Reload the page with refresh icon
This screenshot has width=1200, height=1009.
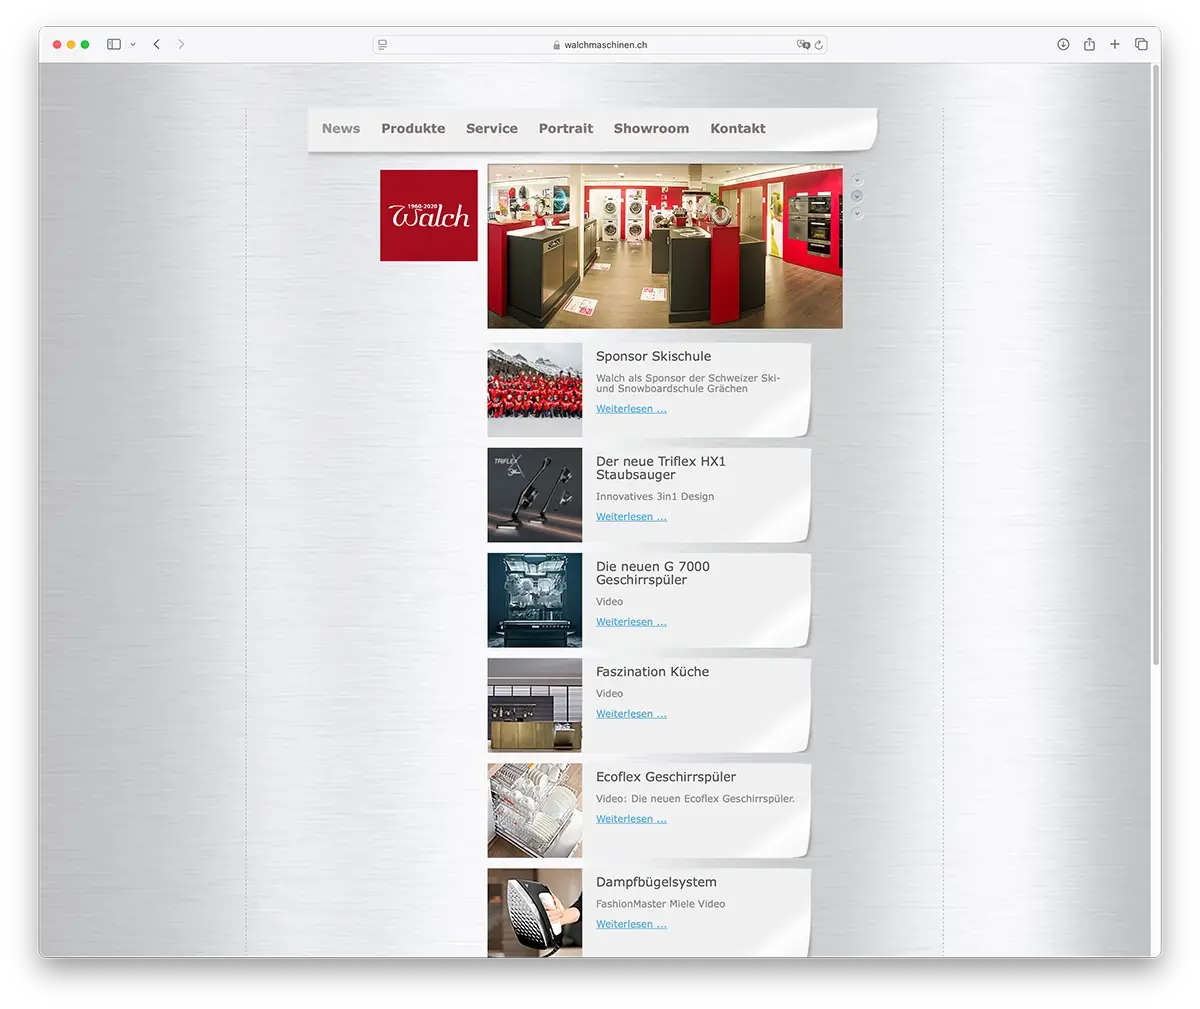(x=819, y=45)
